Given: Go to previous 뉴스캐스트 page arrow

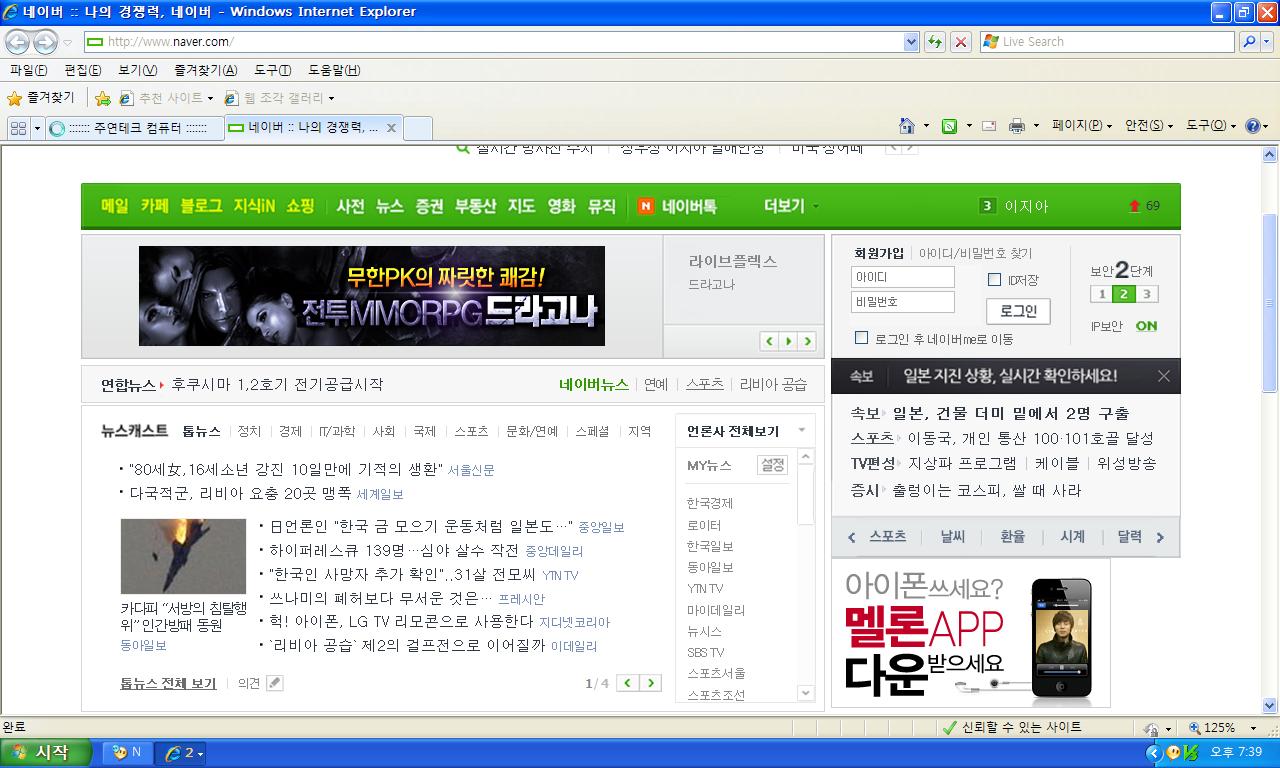Looking at the screenshot, I should (x=628, y=683).
